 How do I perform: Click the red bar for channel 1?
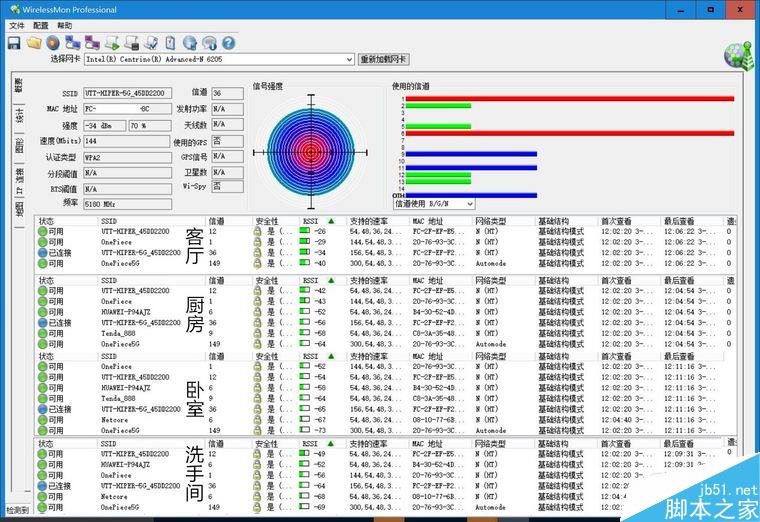pos(570,99)
